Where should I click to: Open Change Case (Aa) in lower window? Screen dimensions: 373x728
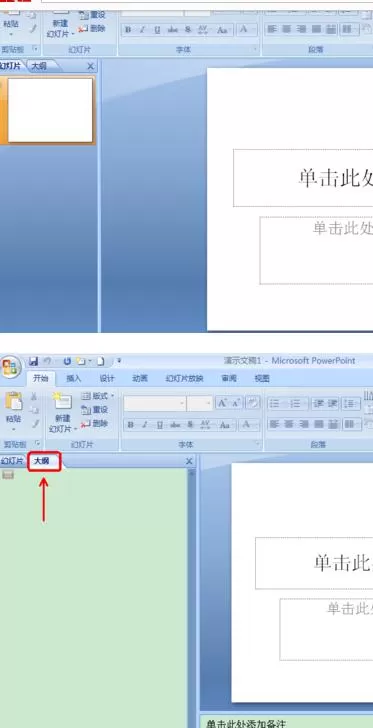pos(225,425)
